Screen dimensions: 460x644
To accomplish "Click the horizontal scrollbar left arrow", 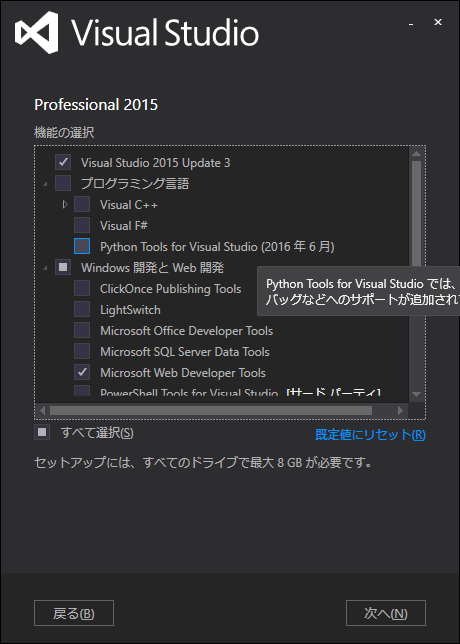I will click(42, 410).
